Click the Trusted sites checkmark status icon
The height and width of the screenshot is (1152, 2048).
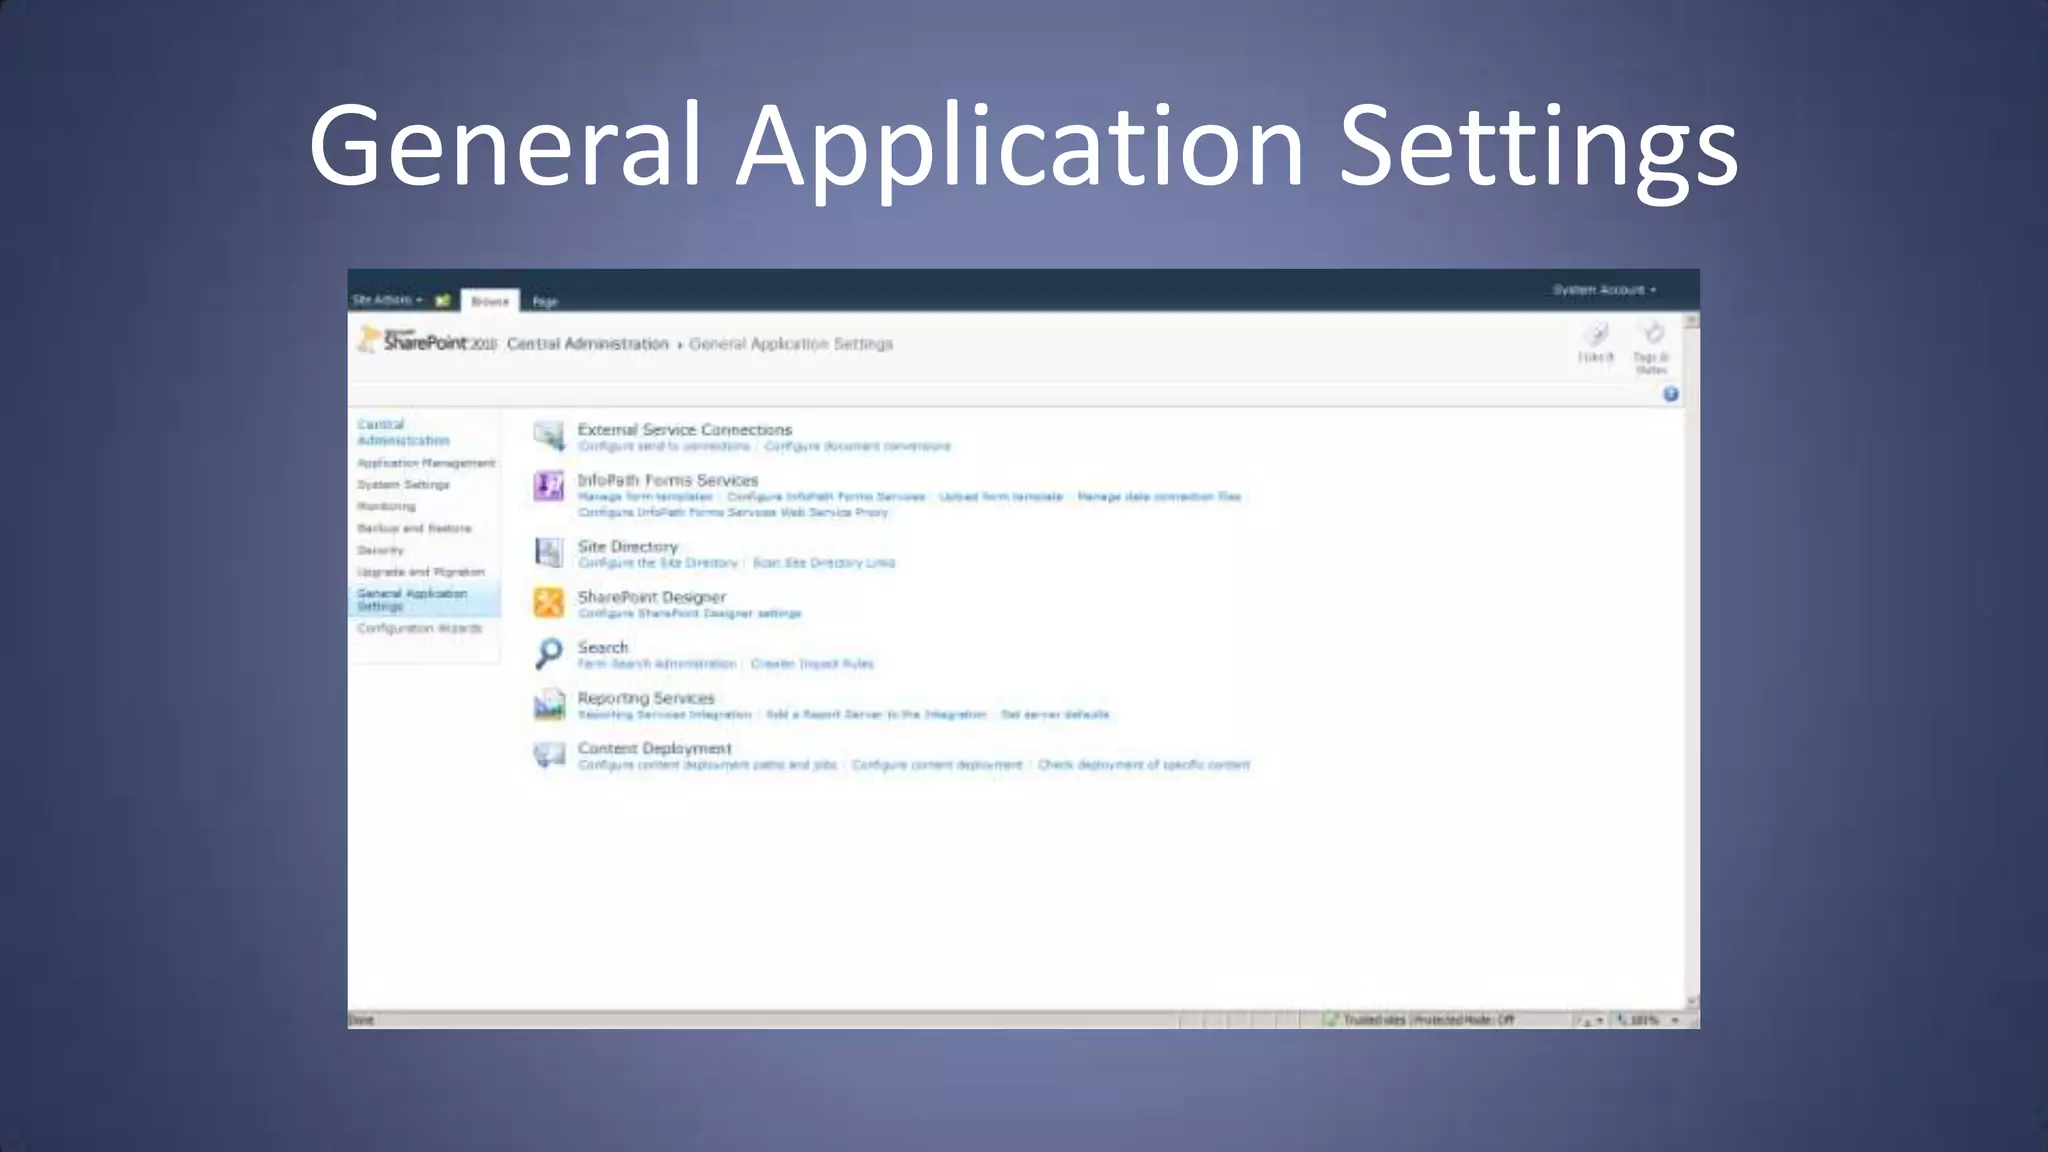click(1329, 1019)
